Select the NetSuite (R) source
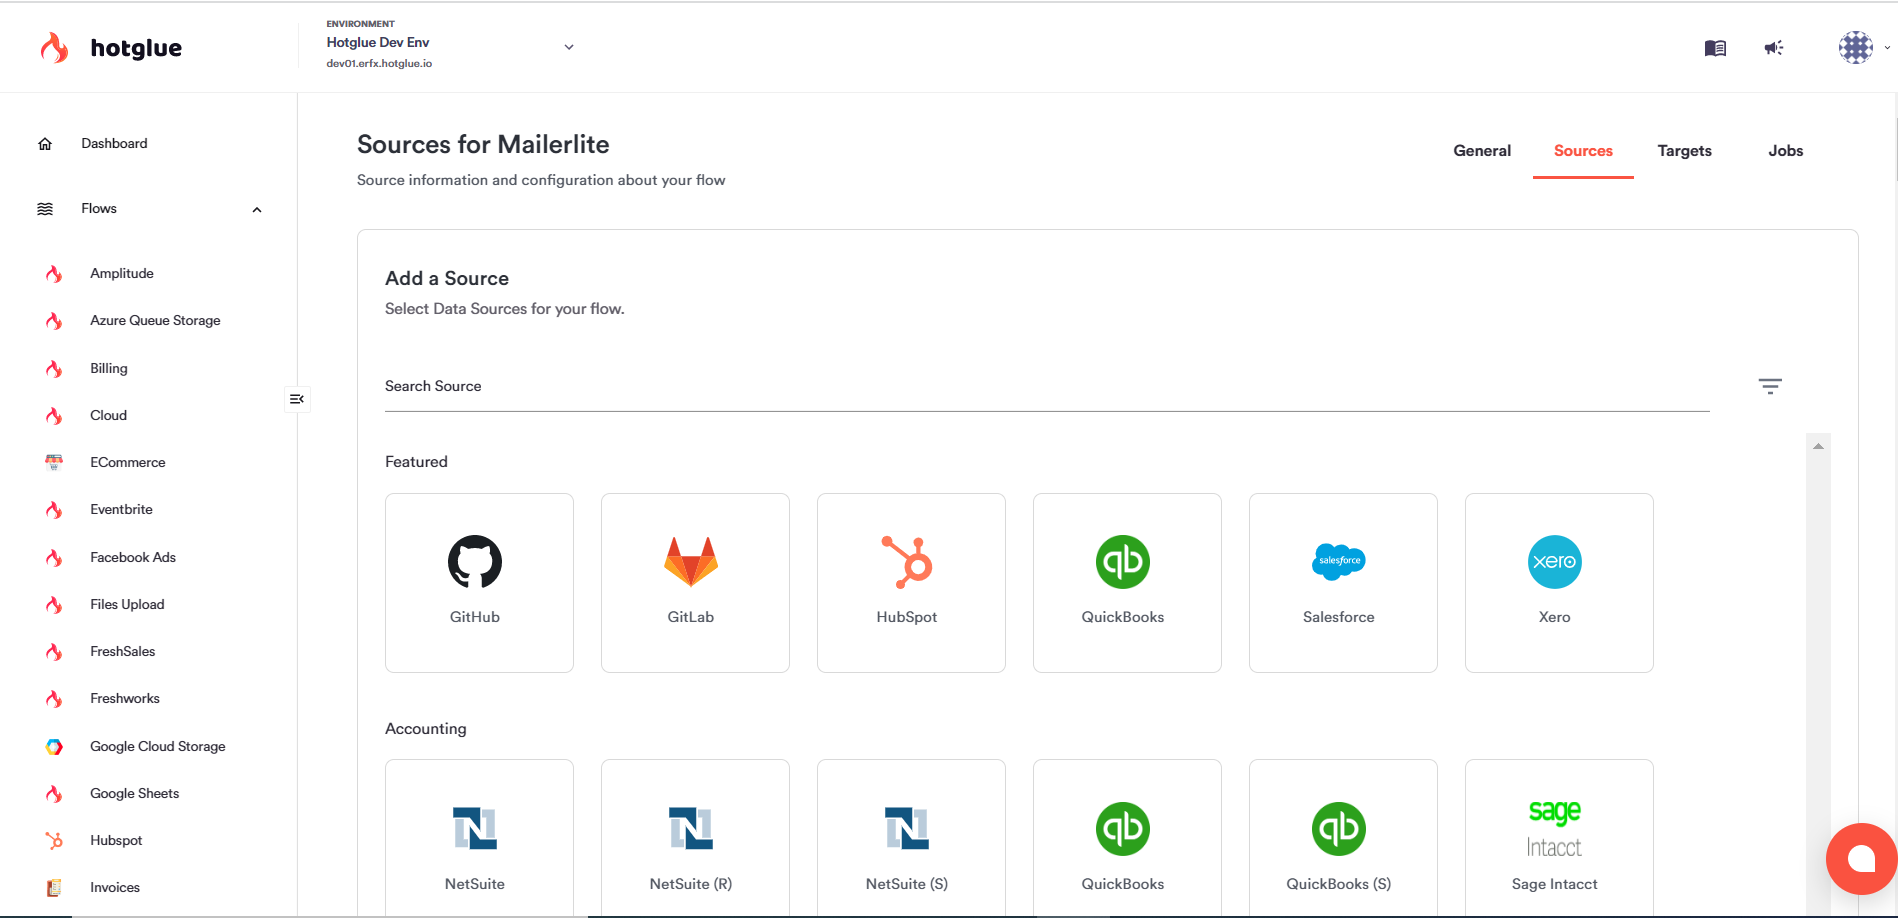This screenshot has height=918, width=1898. pos(695,838)
